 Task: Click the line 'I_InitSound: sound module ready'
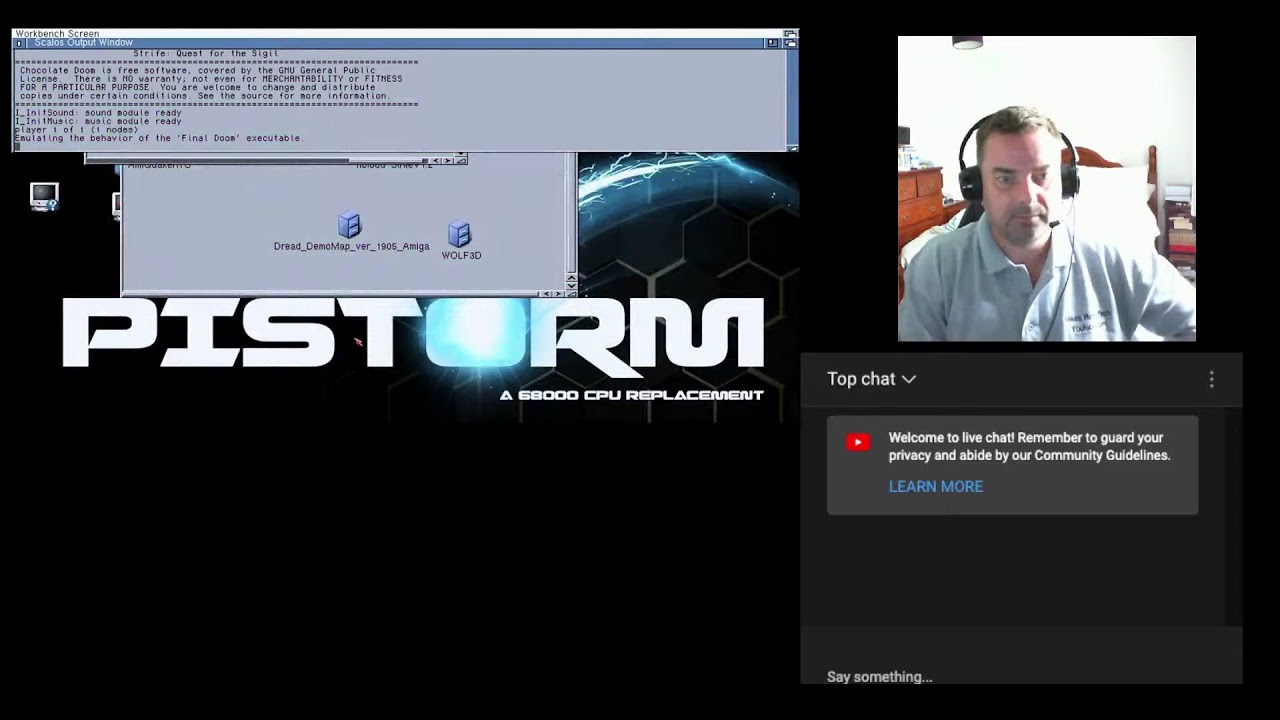[99, 113]
